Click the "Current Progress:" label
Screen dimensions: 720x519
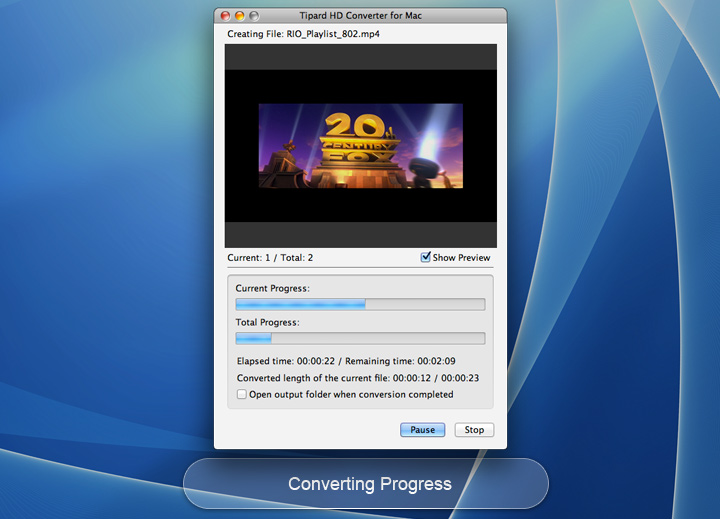point(272,288)
